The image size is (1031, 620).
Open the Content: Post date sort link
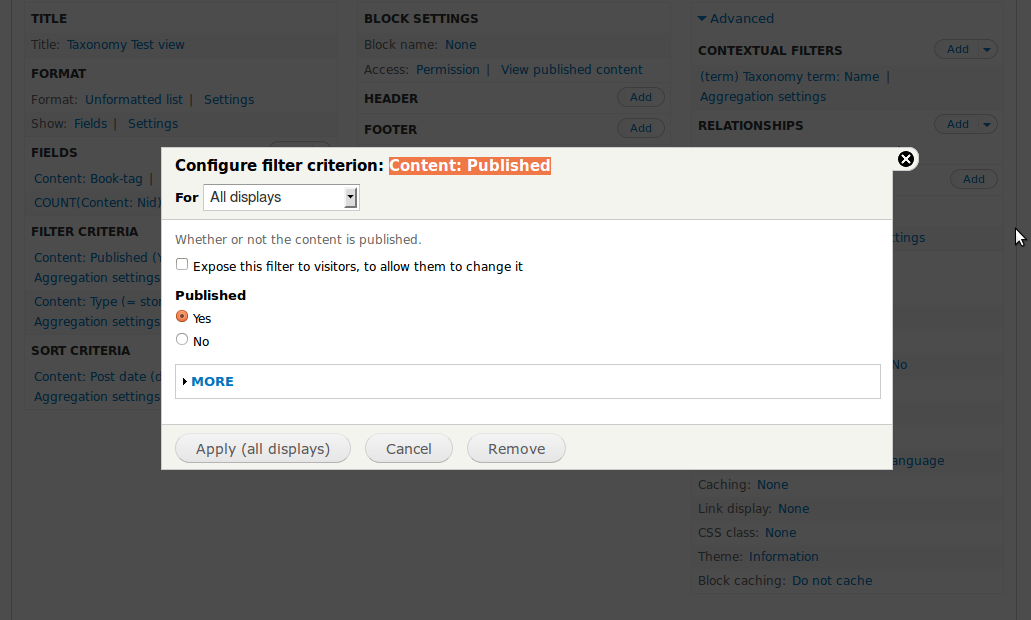97,377
